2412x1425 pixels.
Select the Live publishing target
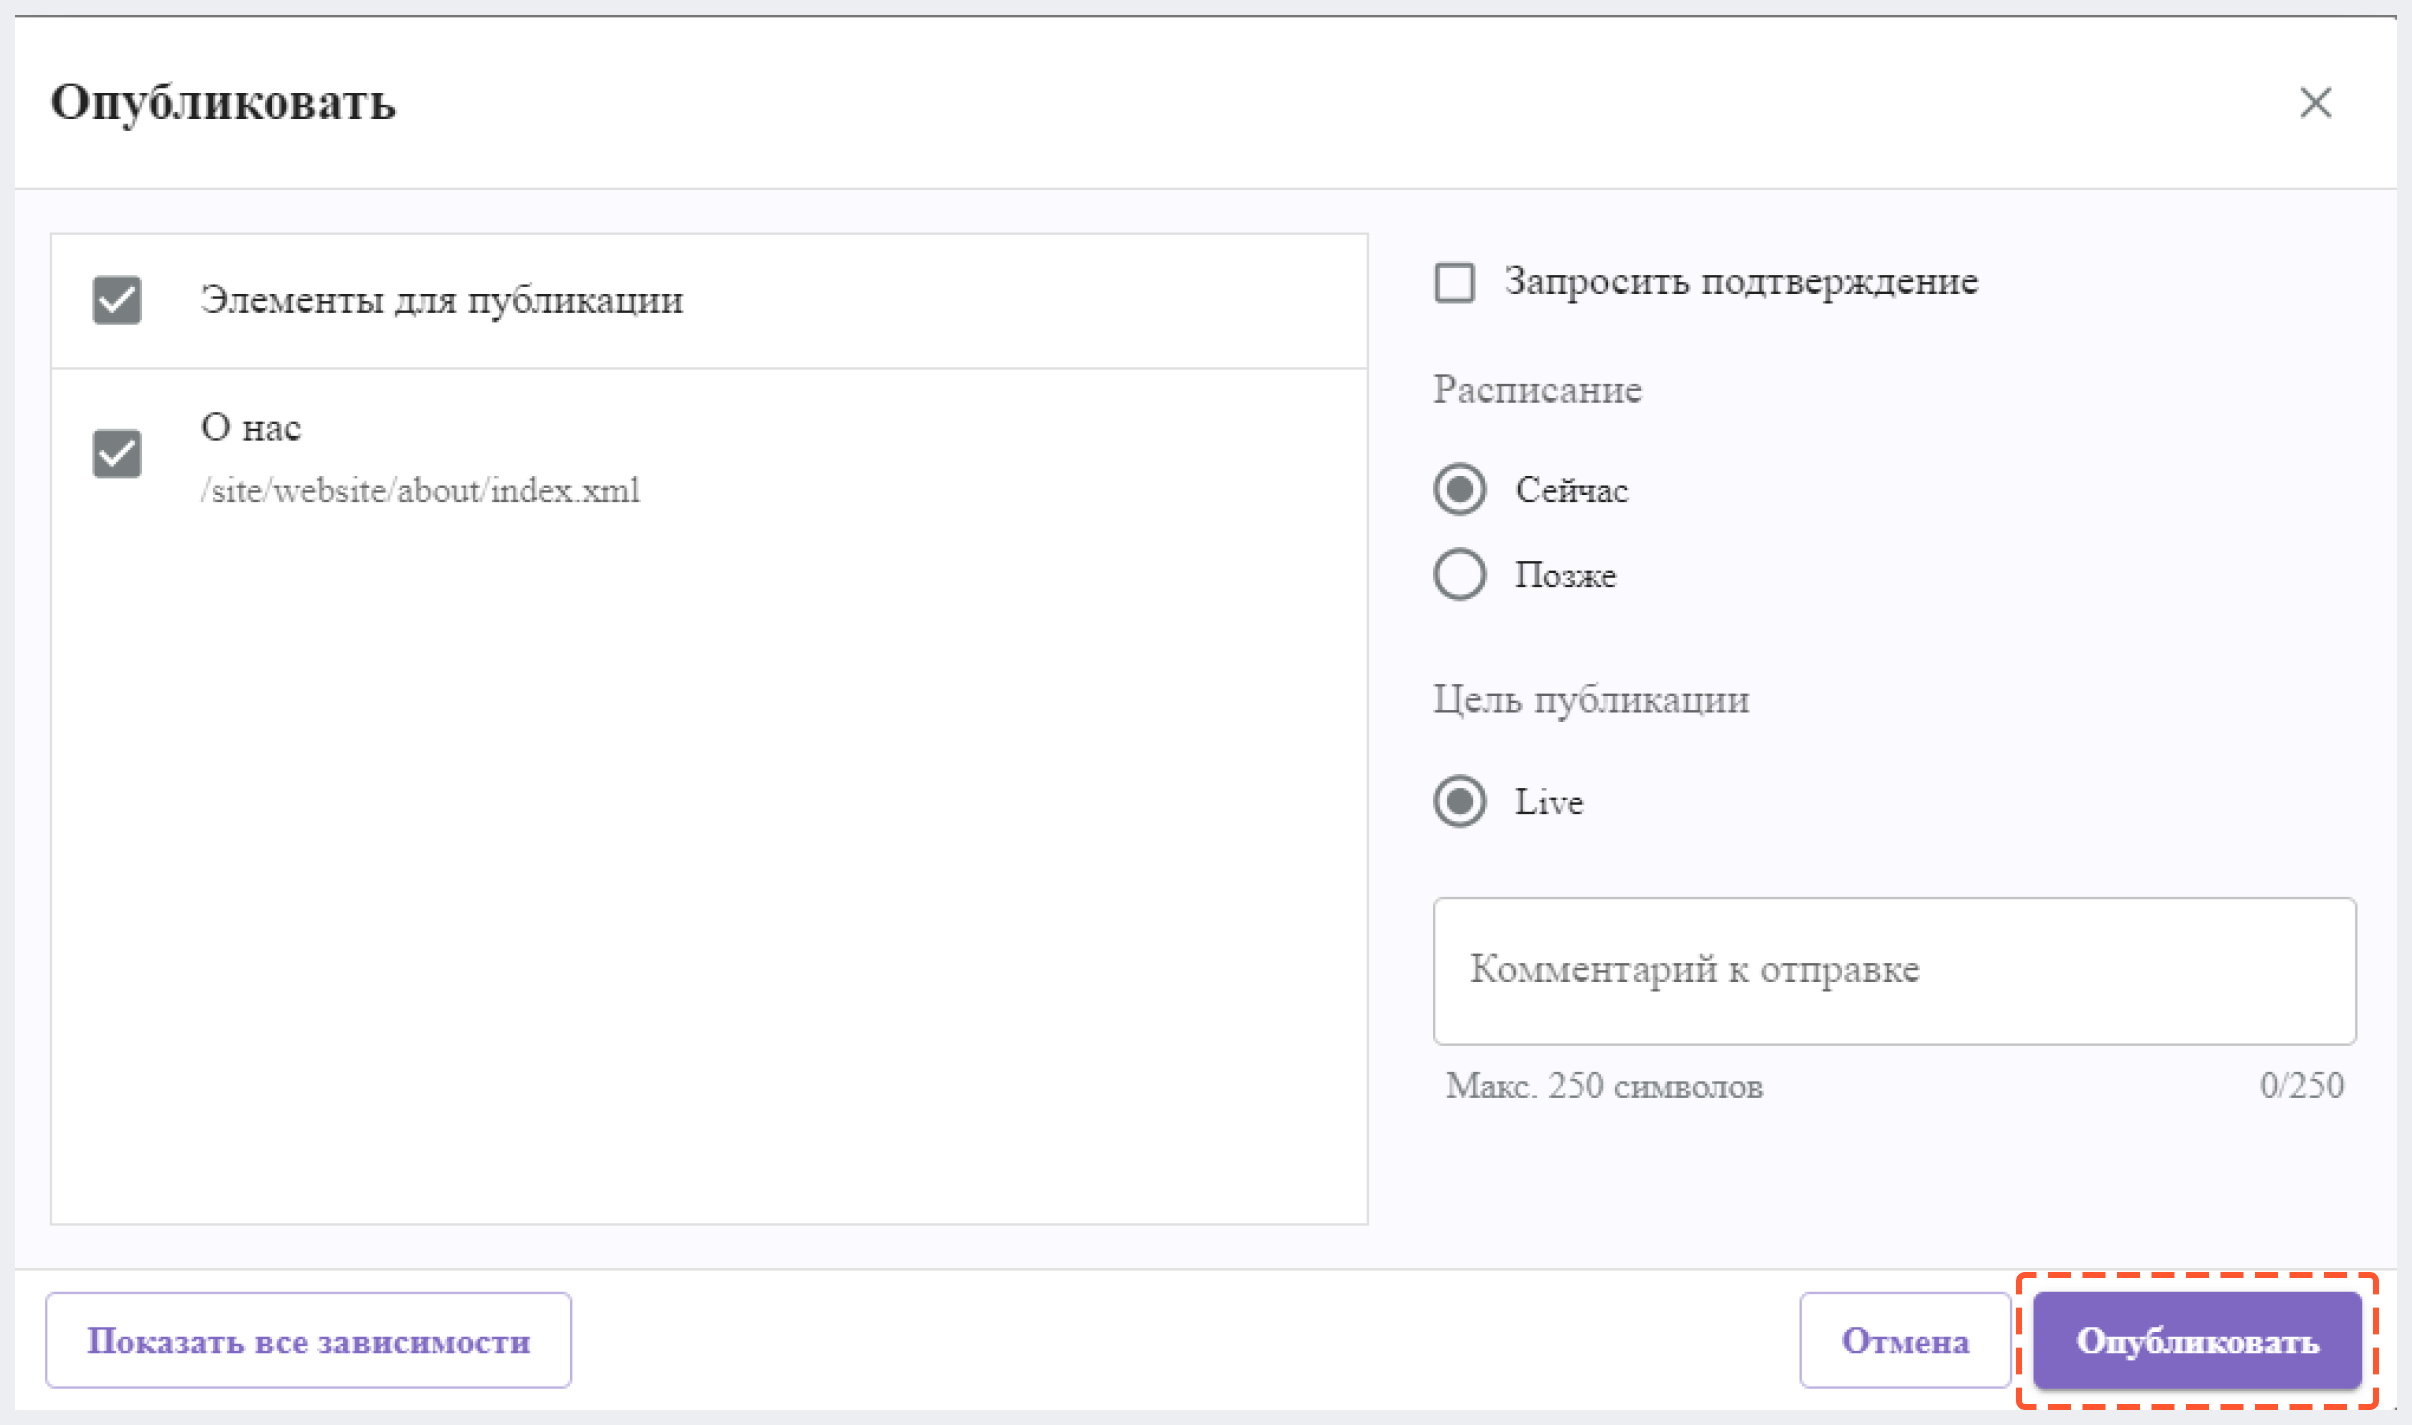(x=1459, y=801)
